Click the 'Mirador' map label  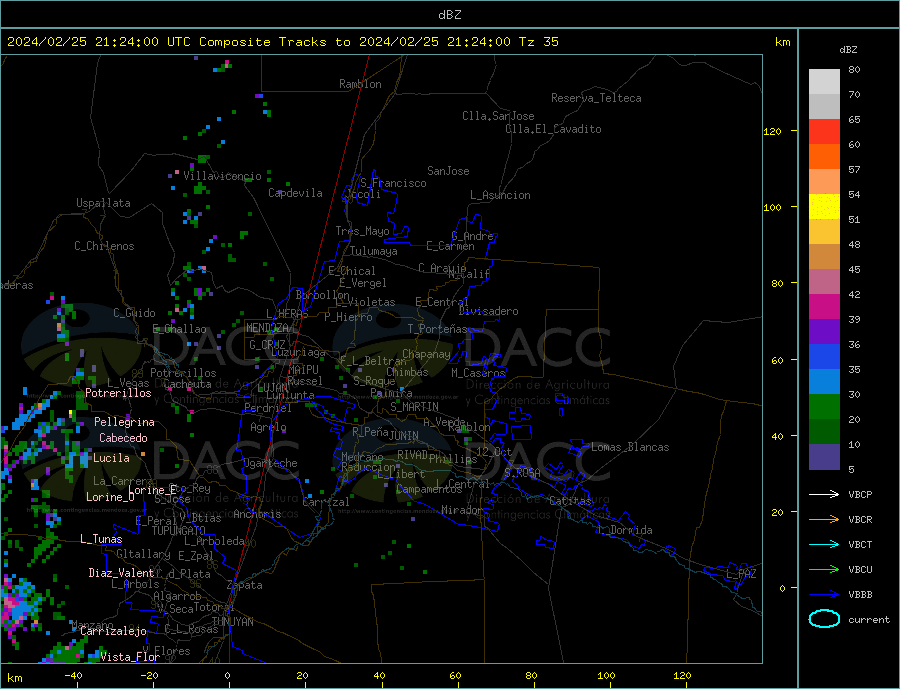pyautogui.click(x=462, y=510)
